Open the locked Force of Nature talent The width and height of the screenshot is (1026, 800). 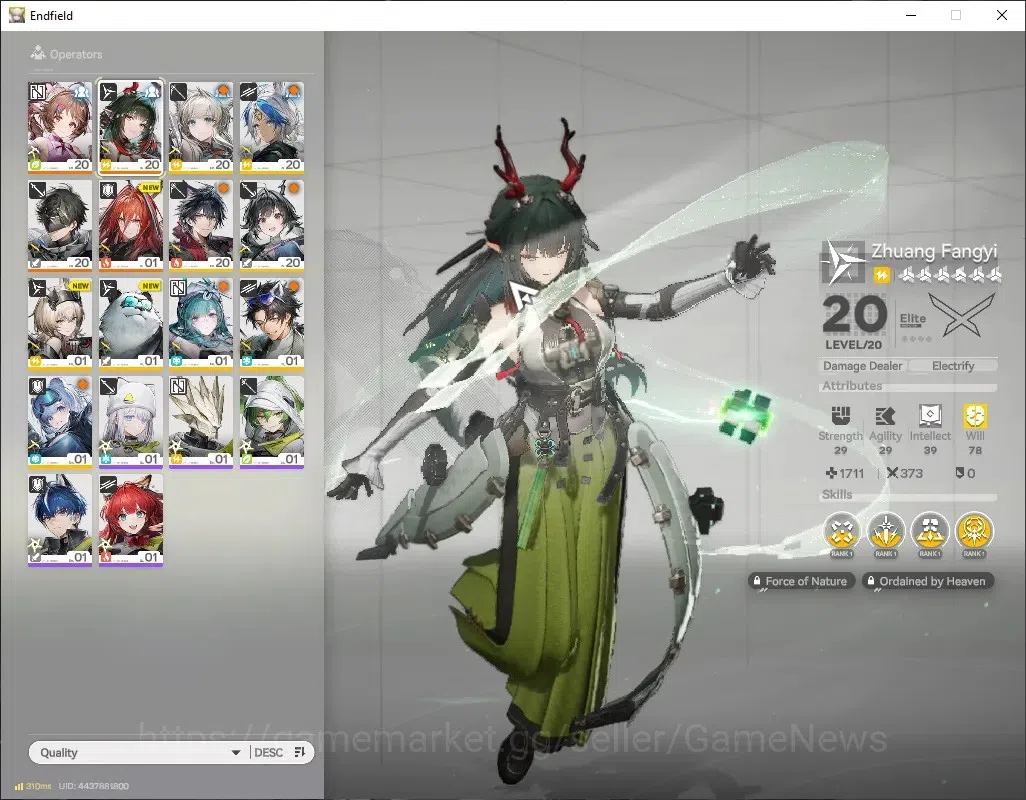coord(801,581)
